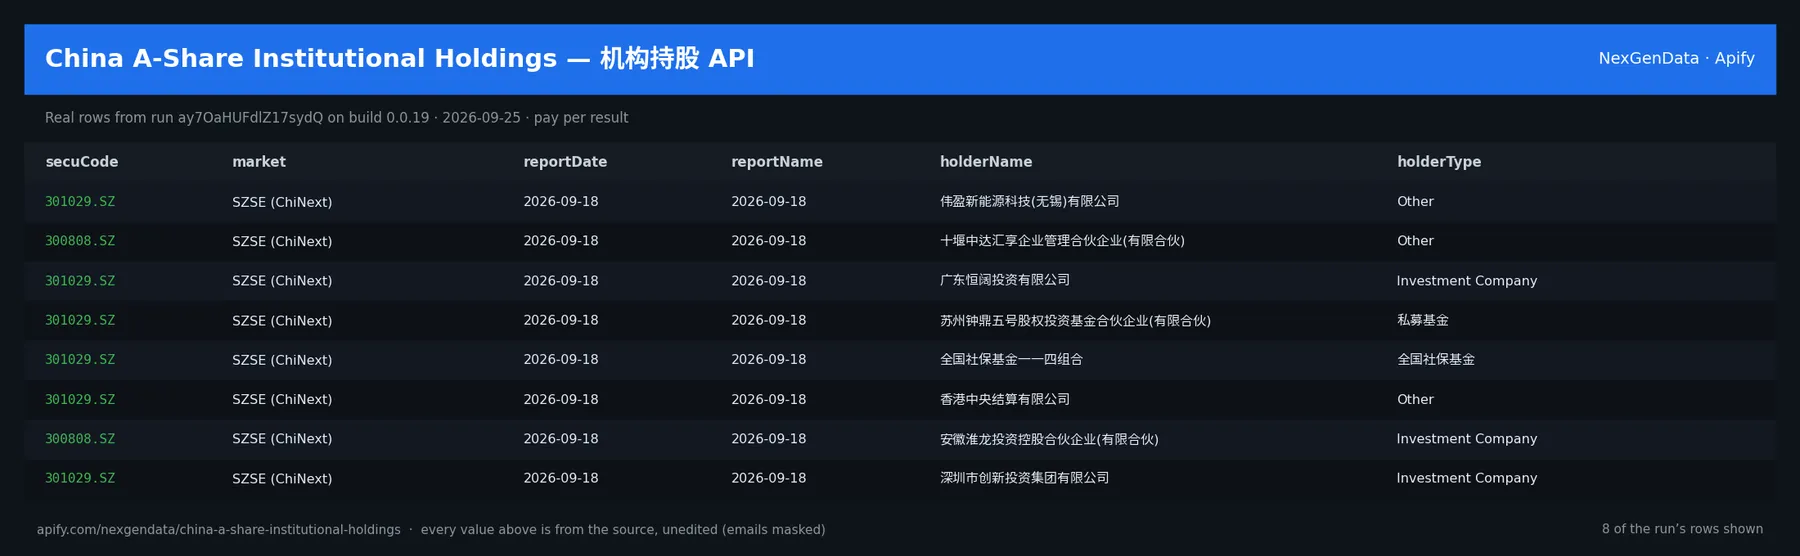Click the holderName column header
The height and width of the screenshot is (556, 1800).
point(986,162)
